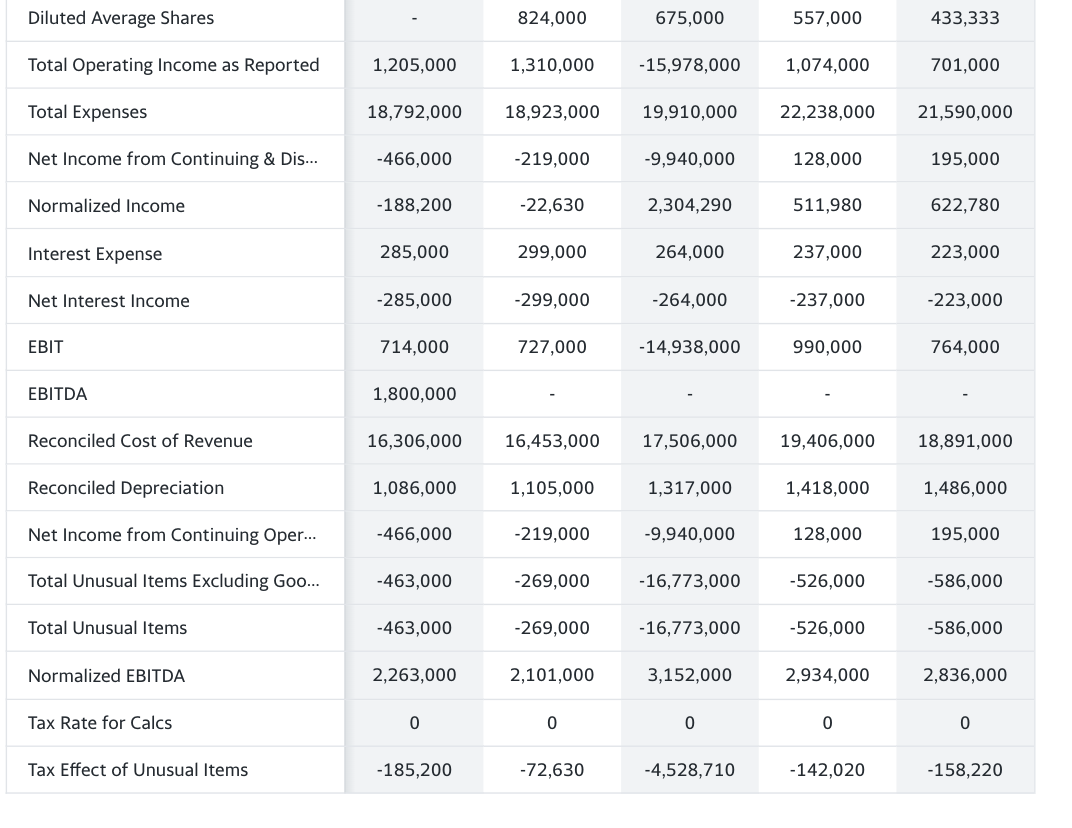This screenshot has width=1072, height=828.
Task: Select the 1,800,000 EBITDA value cell
Action: click(x=414, y=393)
